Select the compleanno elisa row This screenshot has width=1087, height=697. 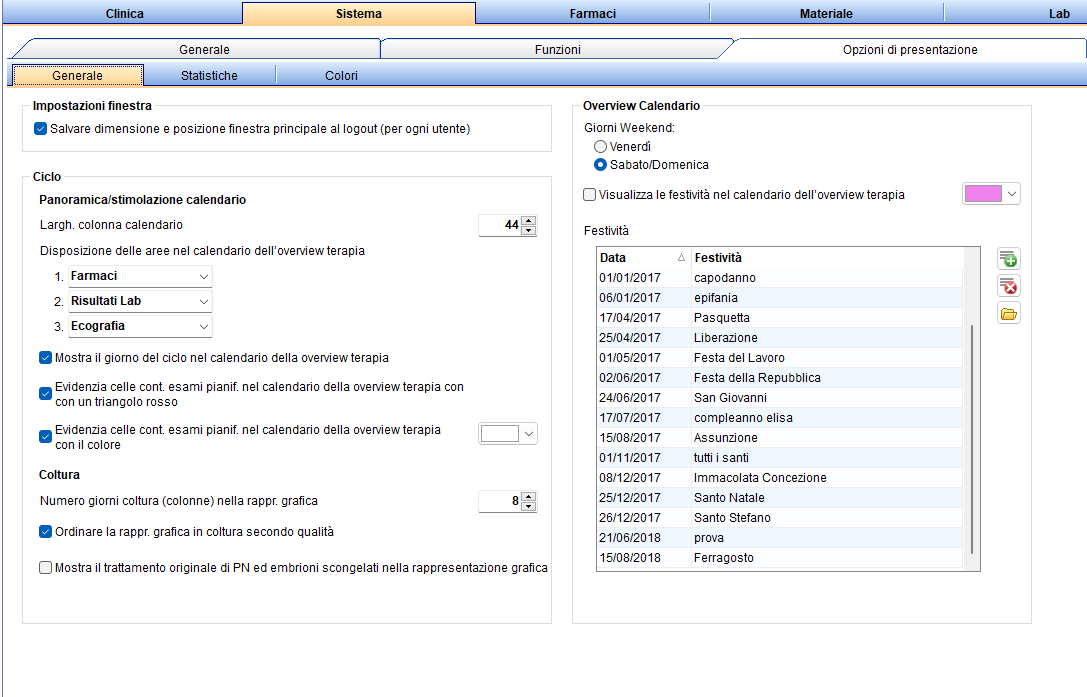(780, 418)
